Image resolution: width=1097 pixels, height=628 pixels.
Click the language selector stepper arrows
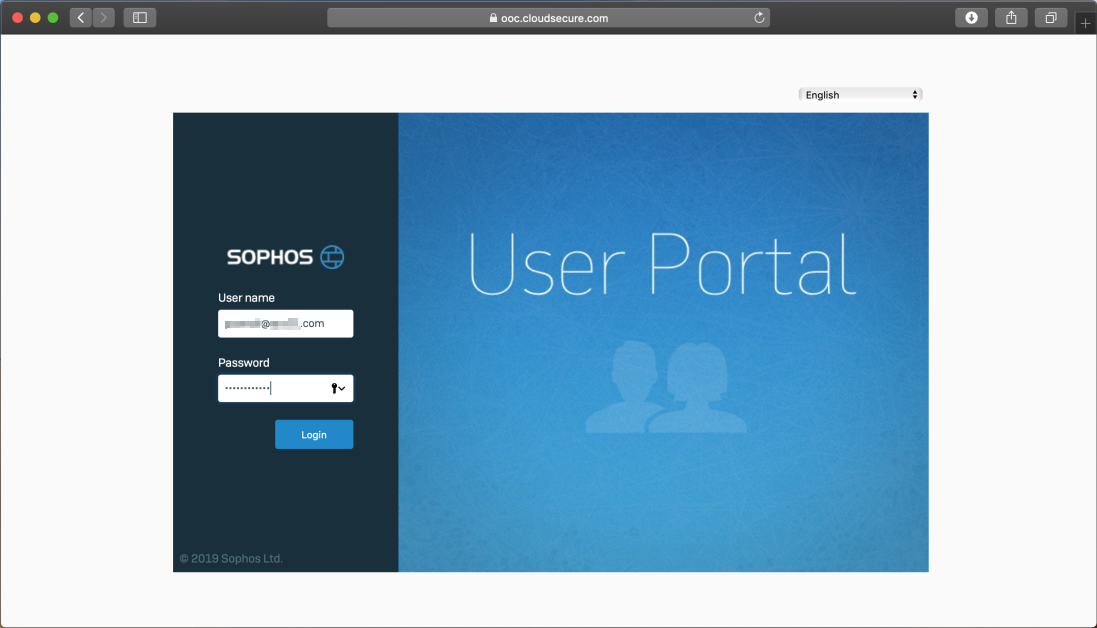tap(915, 94)
